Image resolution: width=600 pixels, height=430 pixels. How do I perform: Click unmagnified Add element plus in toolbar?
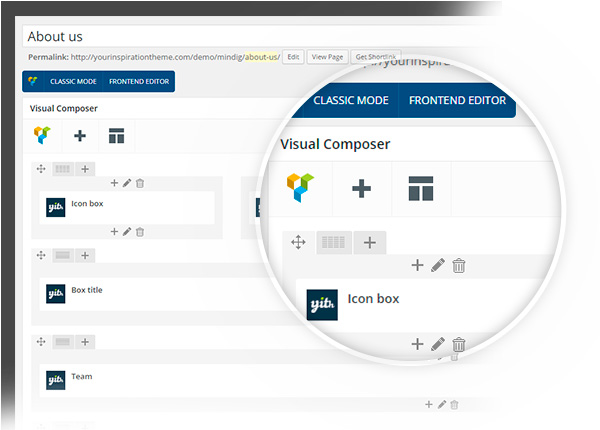(x=80, y=136)
